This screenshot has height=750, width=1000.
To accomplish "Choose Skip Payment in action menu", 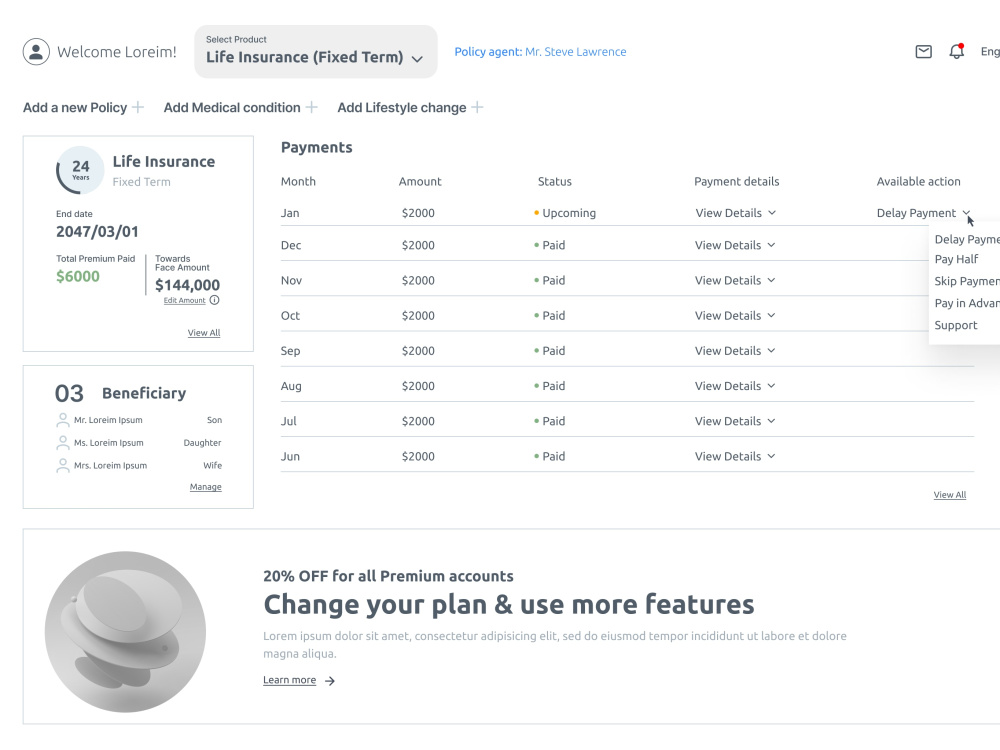I will click(967, 281).
